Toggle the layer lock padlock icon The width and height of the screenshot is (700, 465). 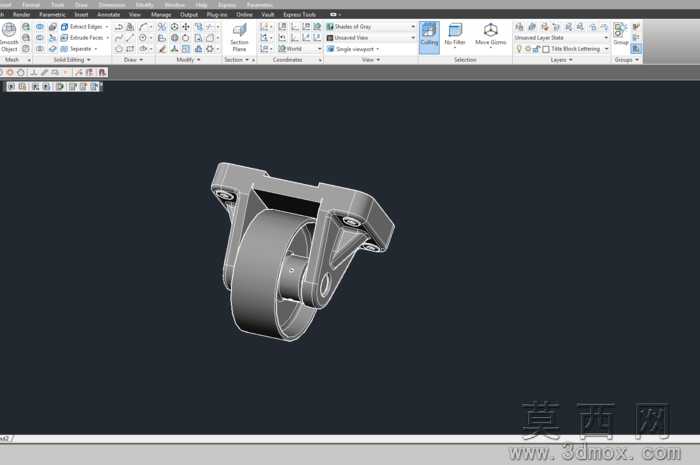click(536, 49)
